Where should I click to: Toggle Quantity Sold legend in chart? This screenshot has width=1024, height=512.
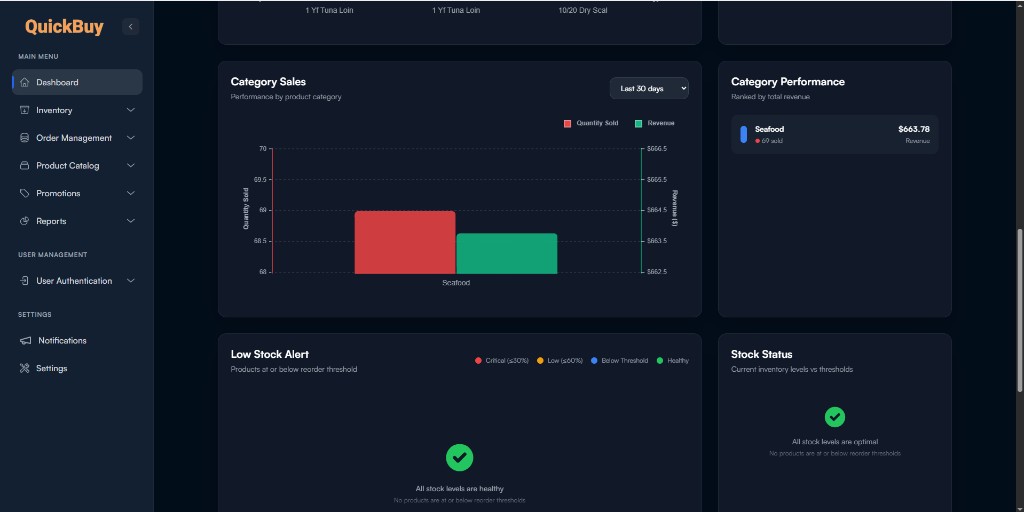(x=591, y=123)
